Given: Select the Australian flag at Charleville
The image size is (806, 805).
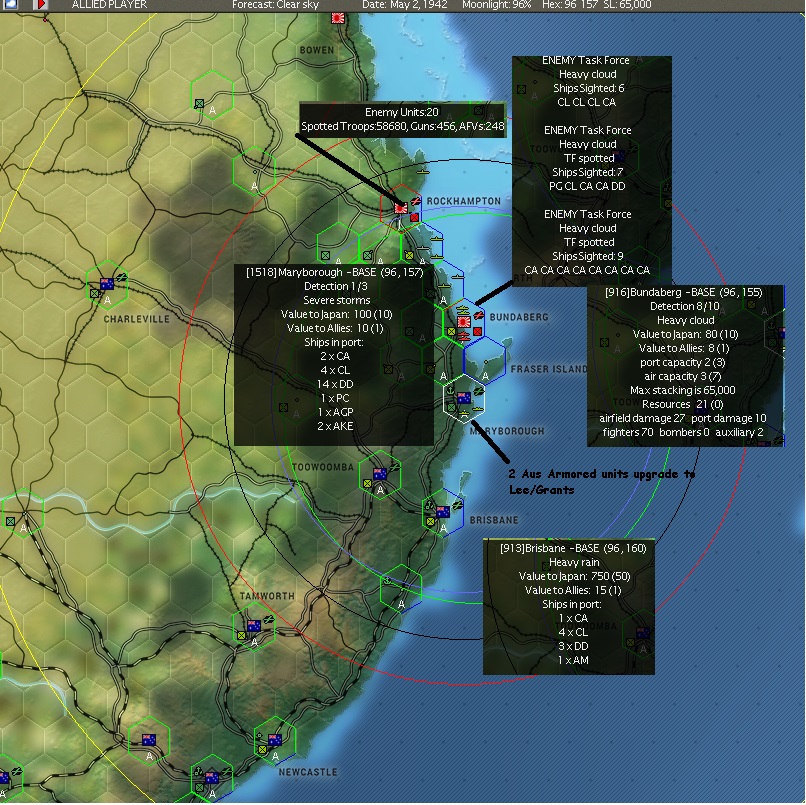Looking at the screenshot, I should tap(107, 284).
